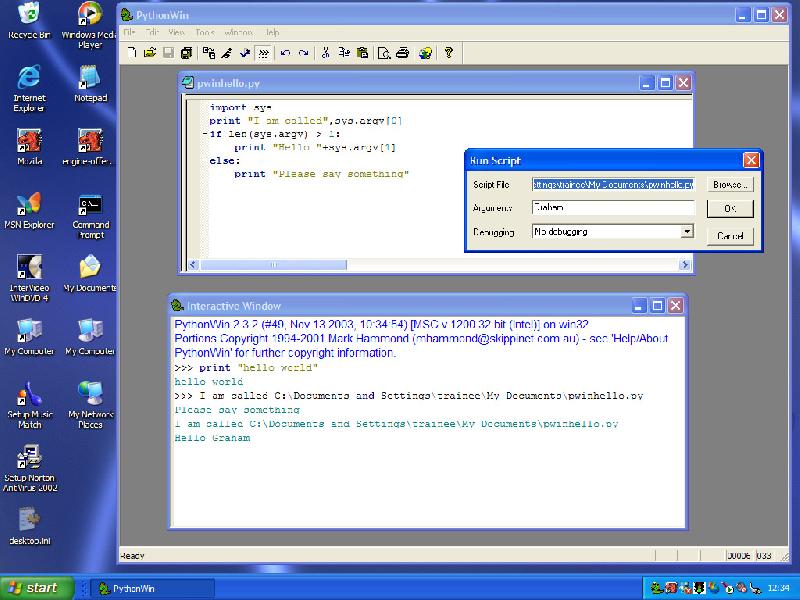Open the Tools menu

205,33
